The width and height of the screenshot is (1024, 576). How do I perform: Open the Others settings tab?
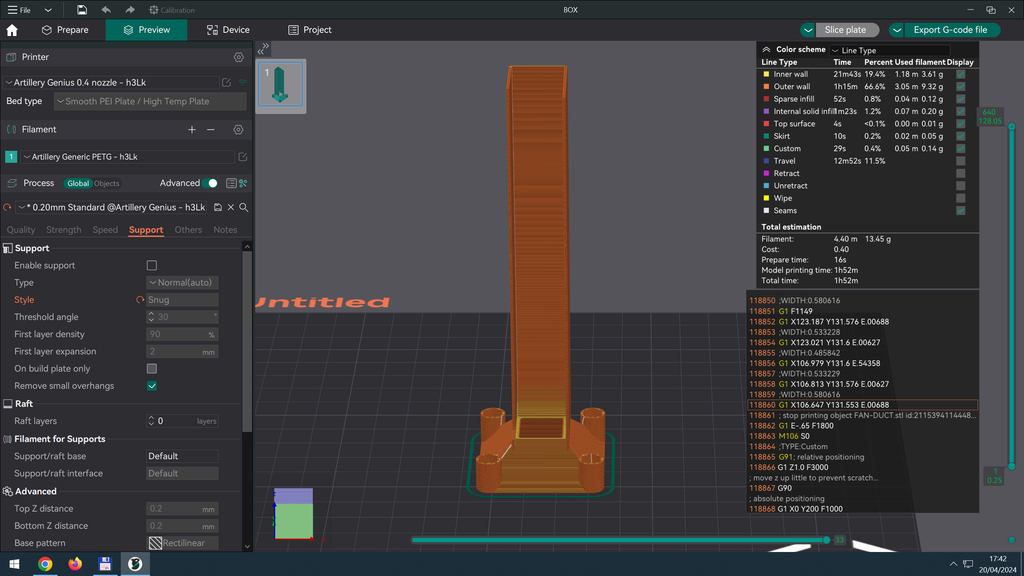tap(188, 229)
